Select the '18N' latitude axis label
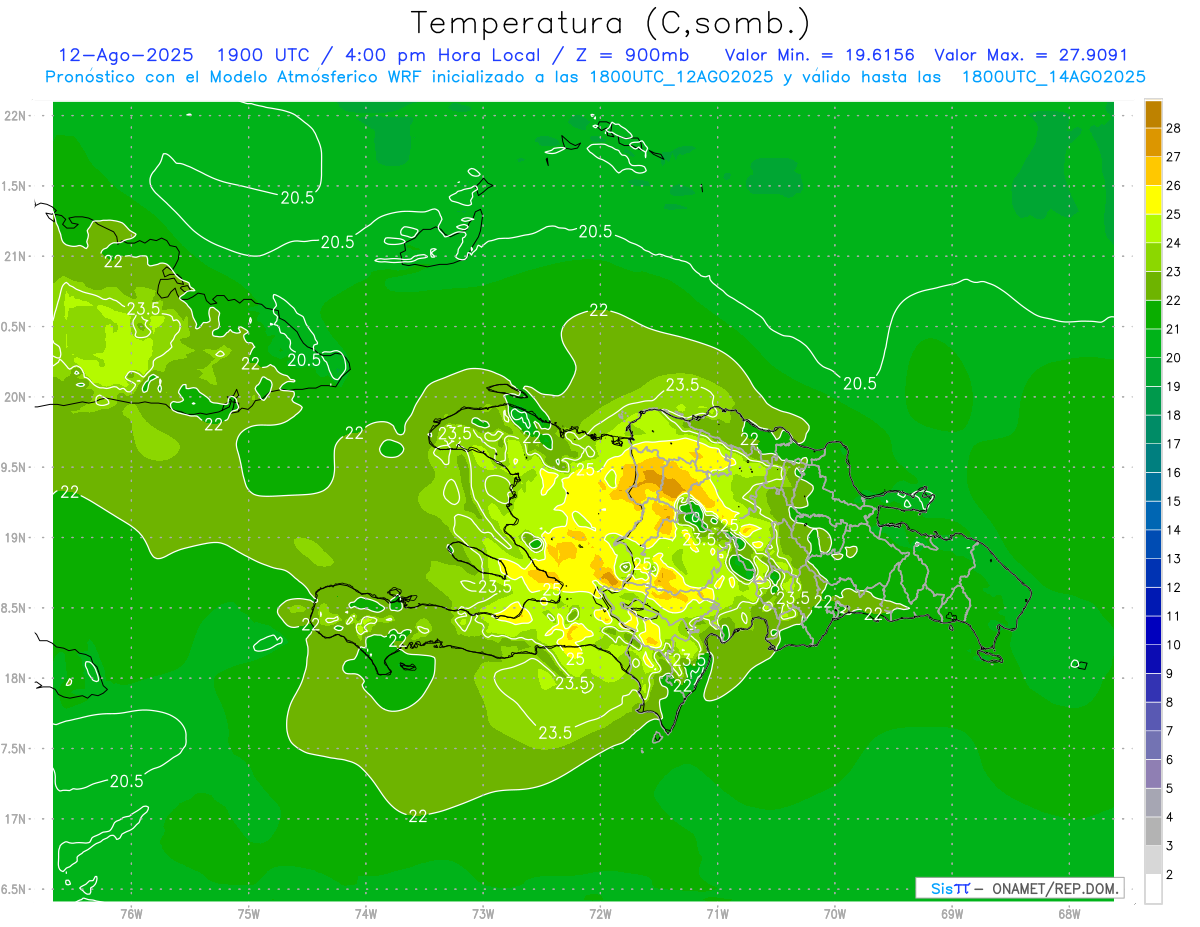Screen dimensions: 1200x927 17,678
